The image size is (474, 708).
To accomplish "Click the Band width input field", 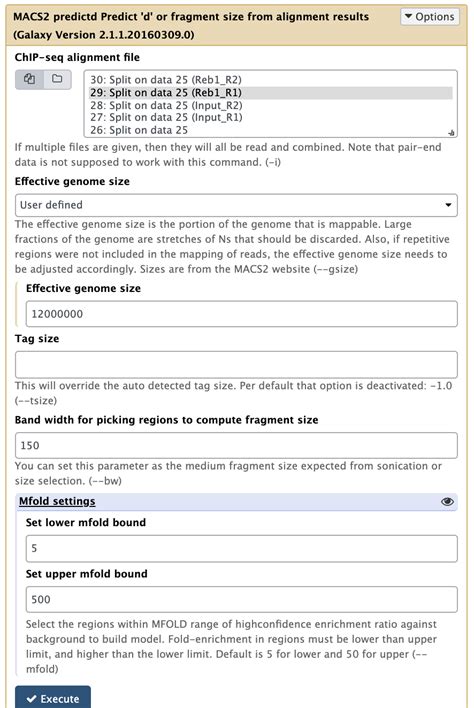I will [236, 446].
